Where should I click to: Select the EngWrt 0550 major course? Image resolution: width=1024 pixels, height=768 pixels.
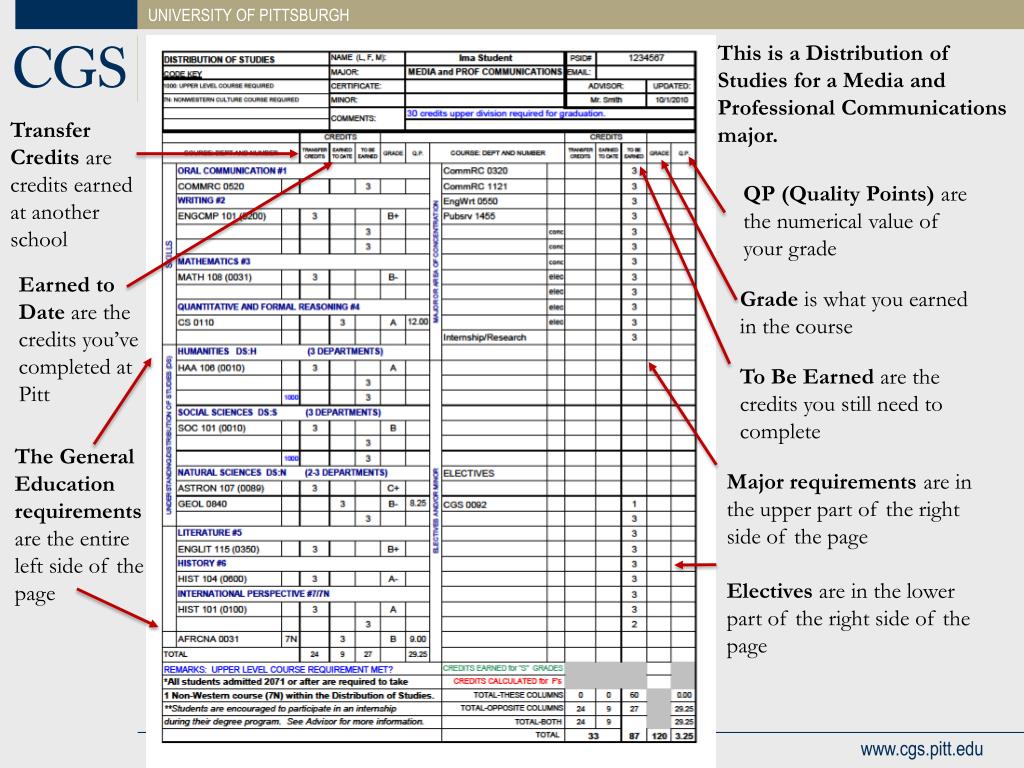pos(470,201)
